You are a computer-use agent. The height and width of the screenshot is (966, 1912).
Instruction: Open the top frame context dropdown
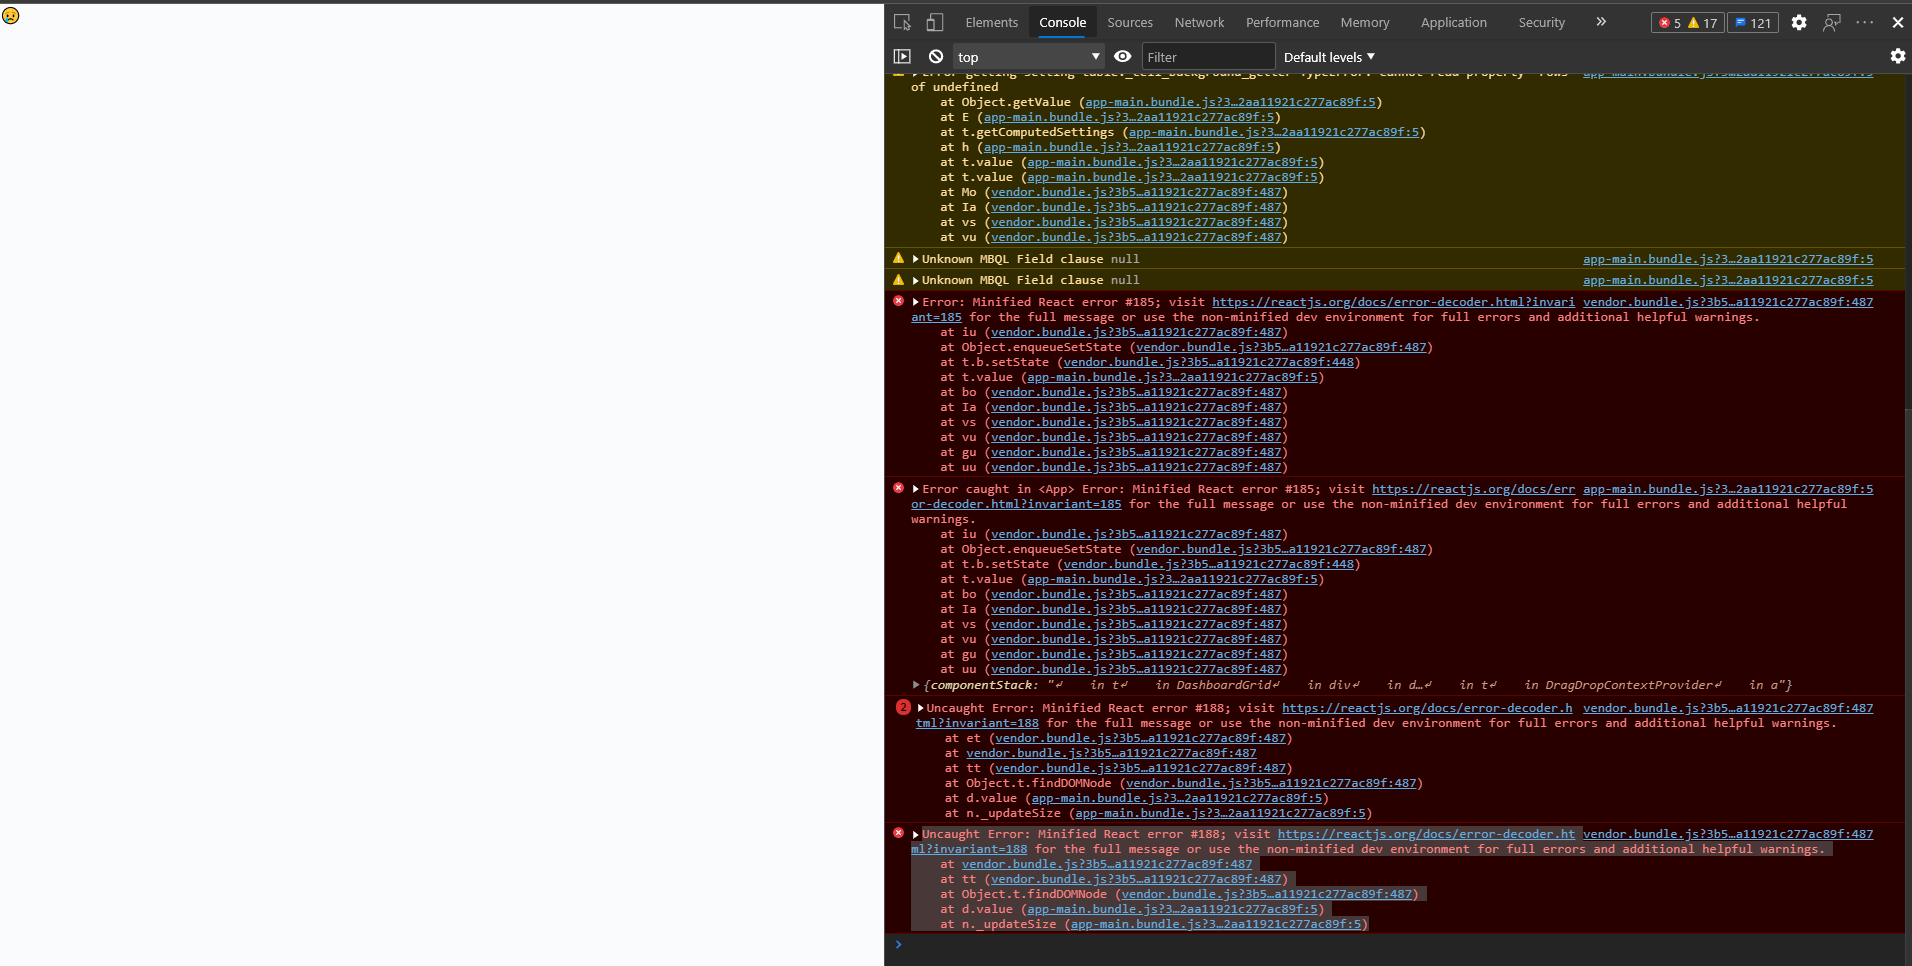tap(1027, 56)
